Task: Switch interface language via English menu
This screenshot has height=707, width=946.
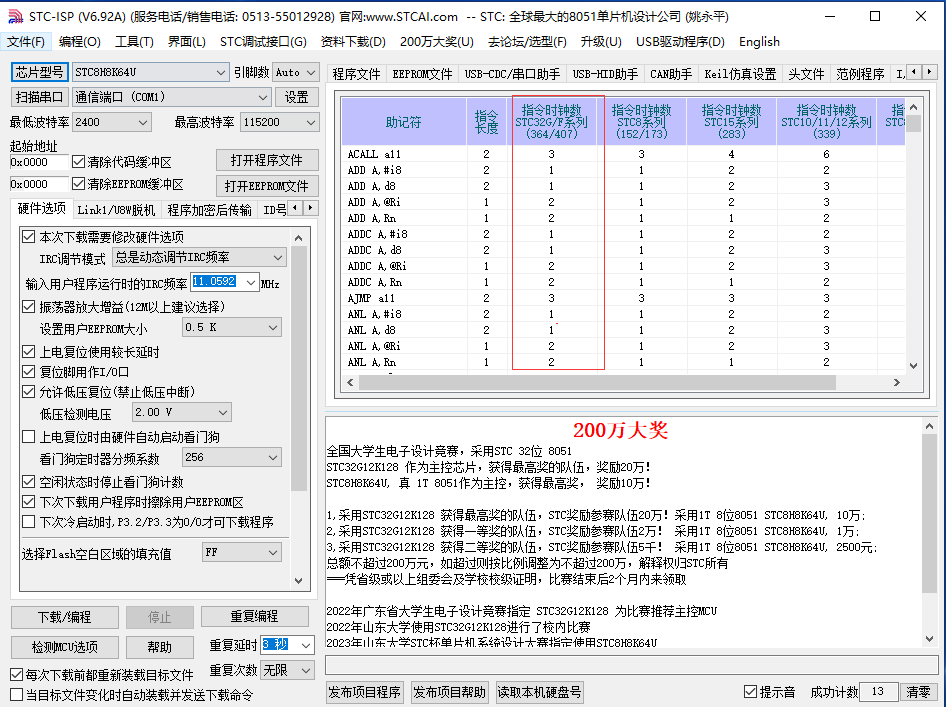Action: pos(759,42)
